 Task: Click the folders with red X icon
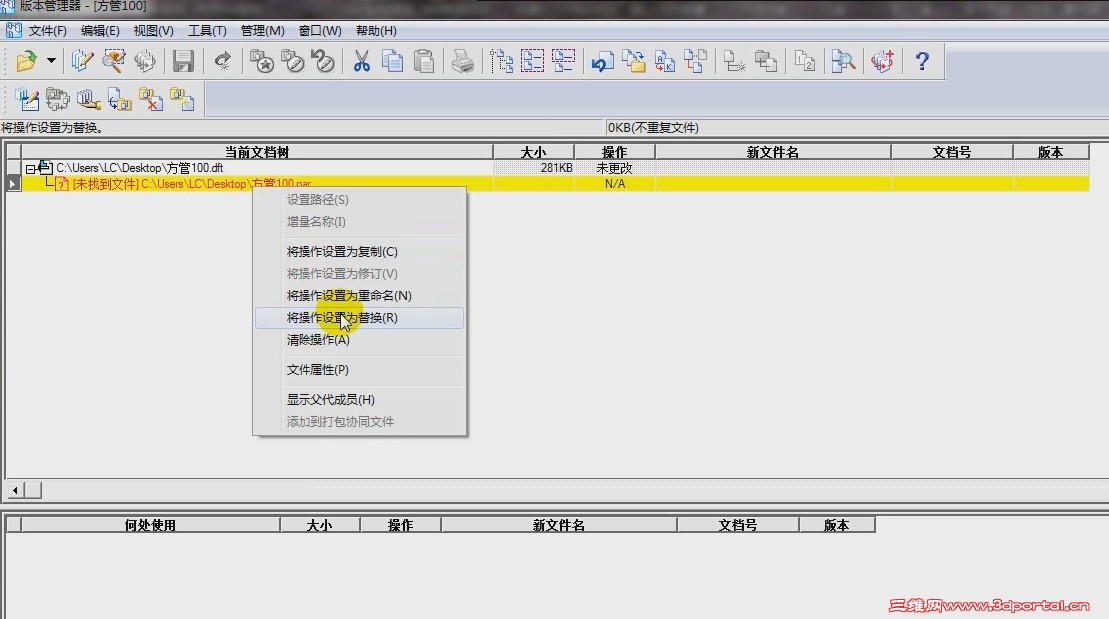(151, 99)
